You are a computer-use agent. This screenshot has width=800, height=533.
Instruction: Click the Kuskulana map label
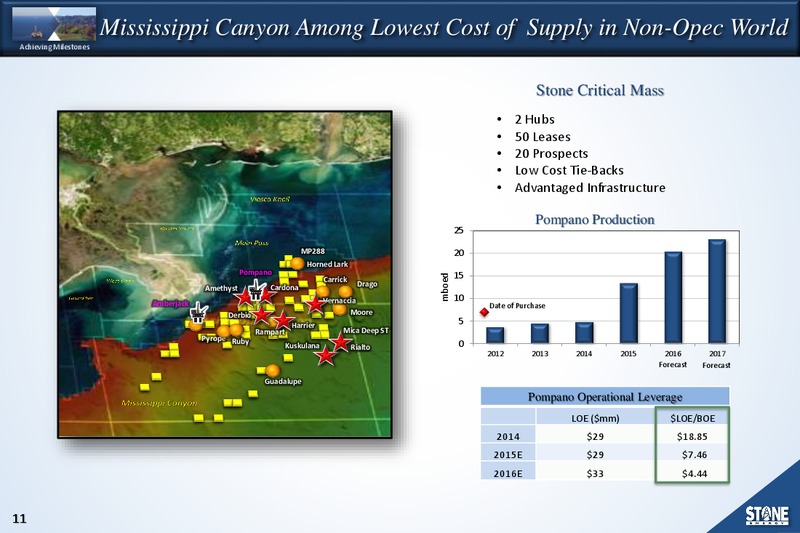coord(302,346)
